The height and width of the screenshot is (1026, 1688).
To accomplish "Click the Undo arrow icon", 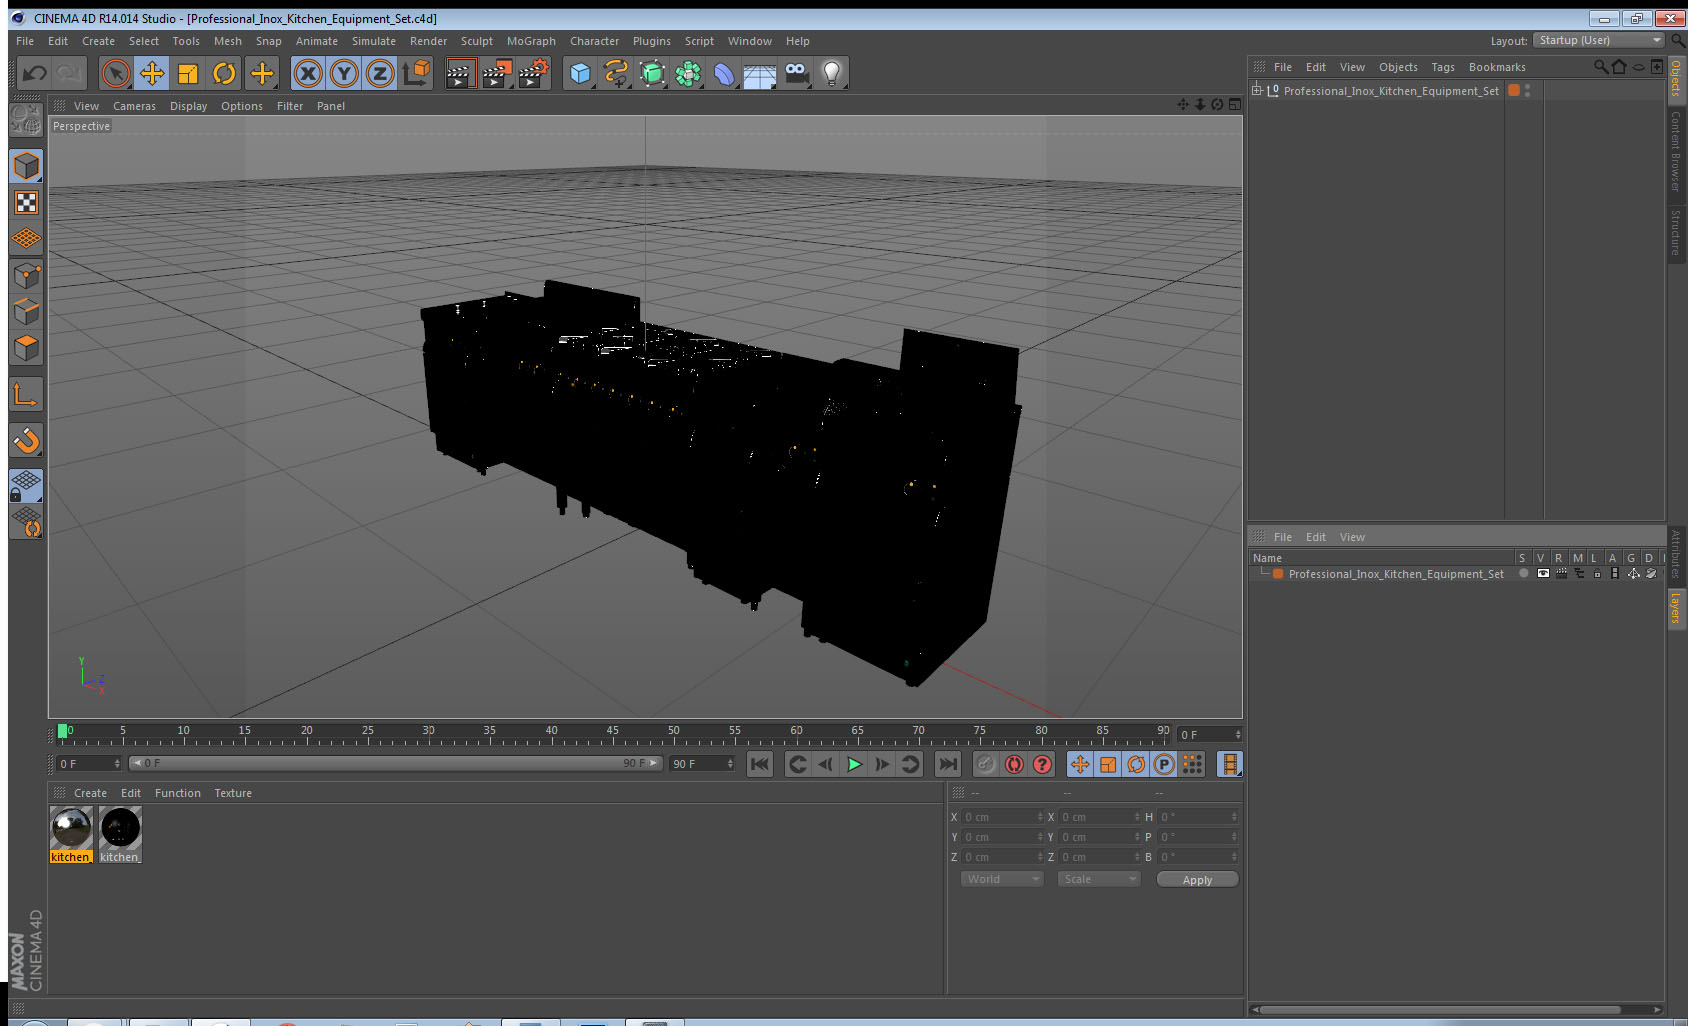I will [35, 73].
